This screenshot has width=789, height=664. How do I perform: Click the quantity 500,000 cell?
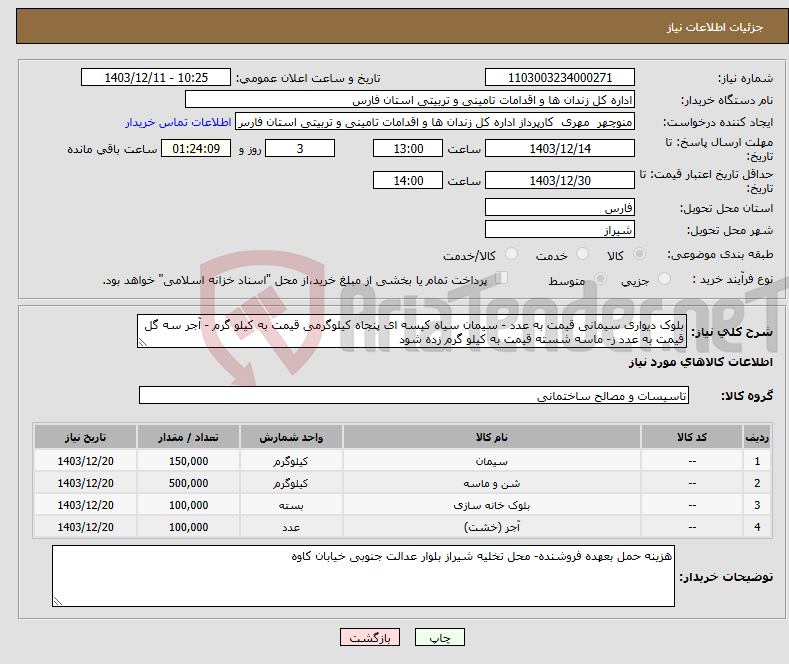pyautogui.click(x=188, y=483)
